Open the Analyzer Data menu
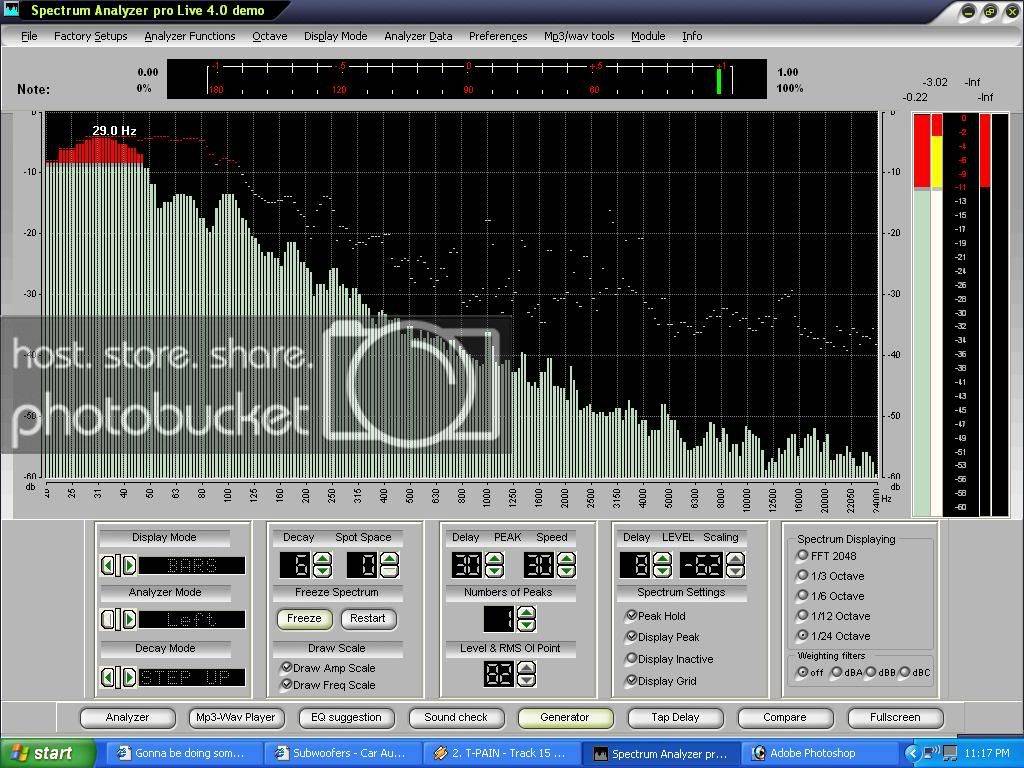Screen dimensions: 1024x768 coord(418,36)
